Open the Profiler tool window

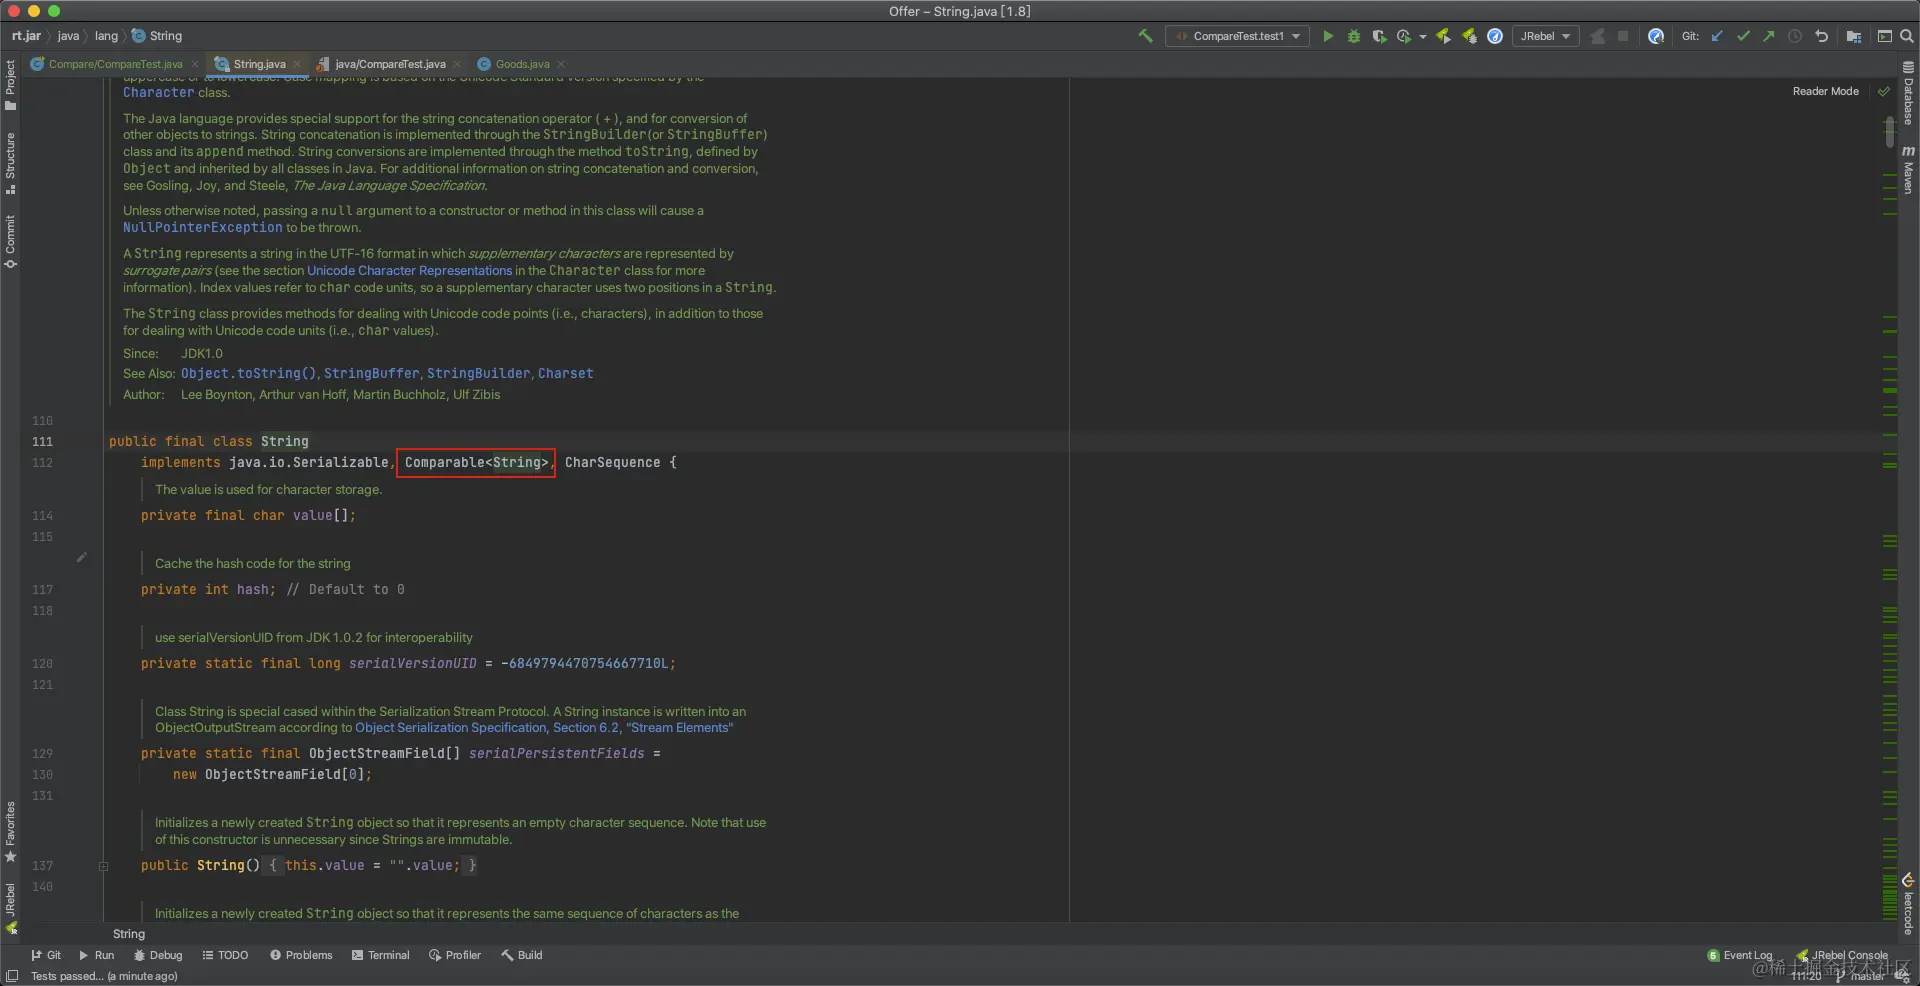tap(455, 955)
